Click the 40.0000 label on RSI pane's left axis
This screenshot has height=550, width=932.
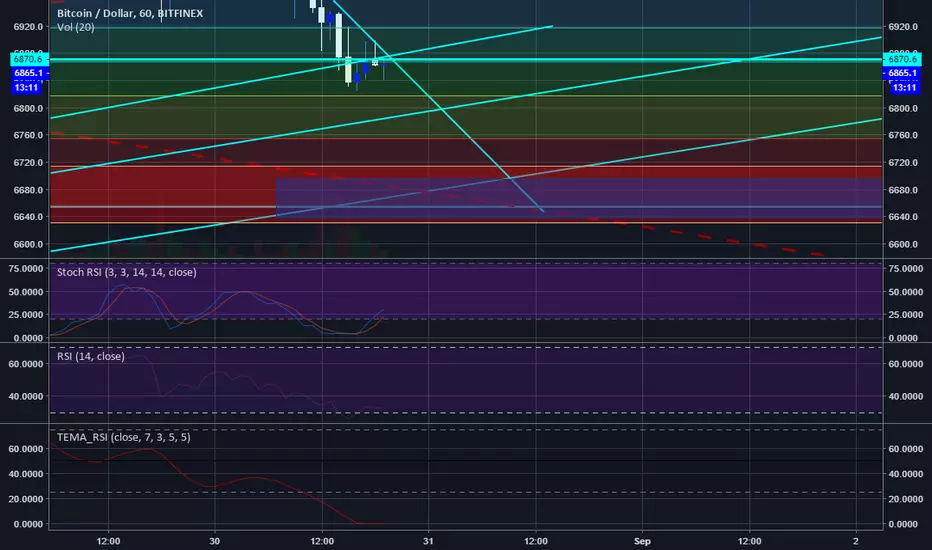26,396
